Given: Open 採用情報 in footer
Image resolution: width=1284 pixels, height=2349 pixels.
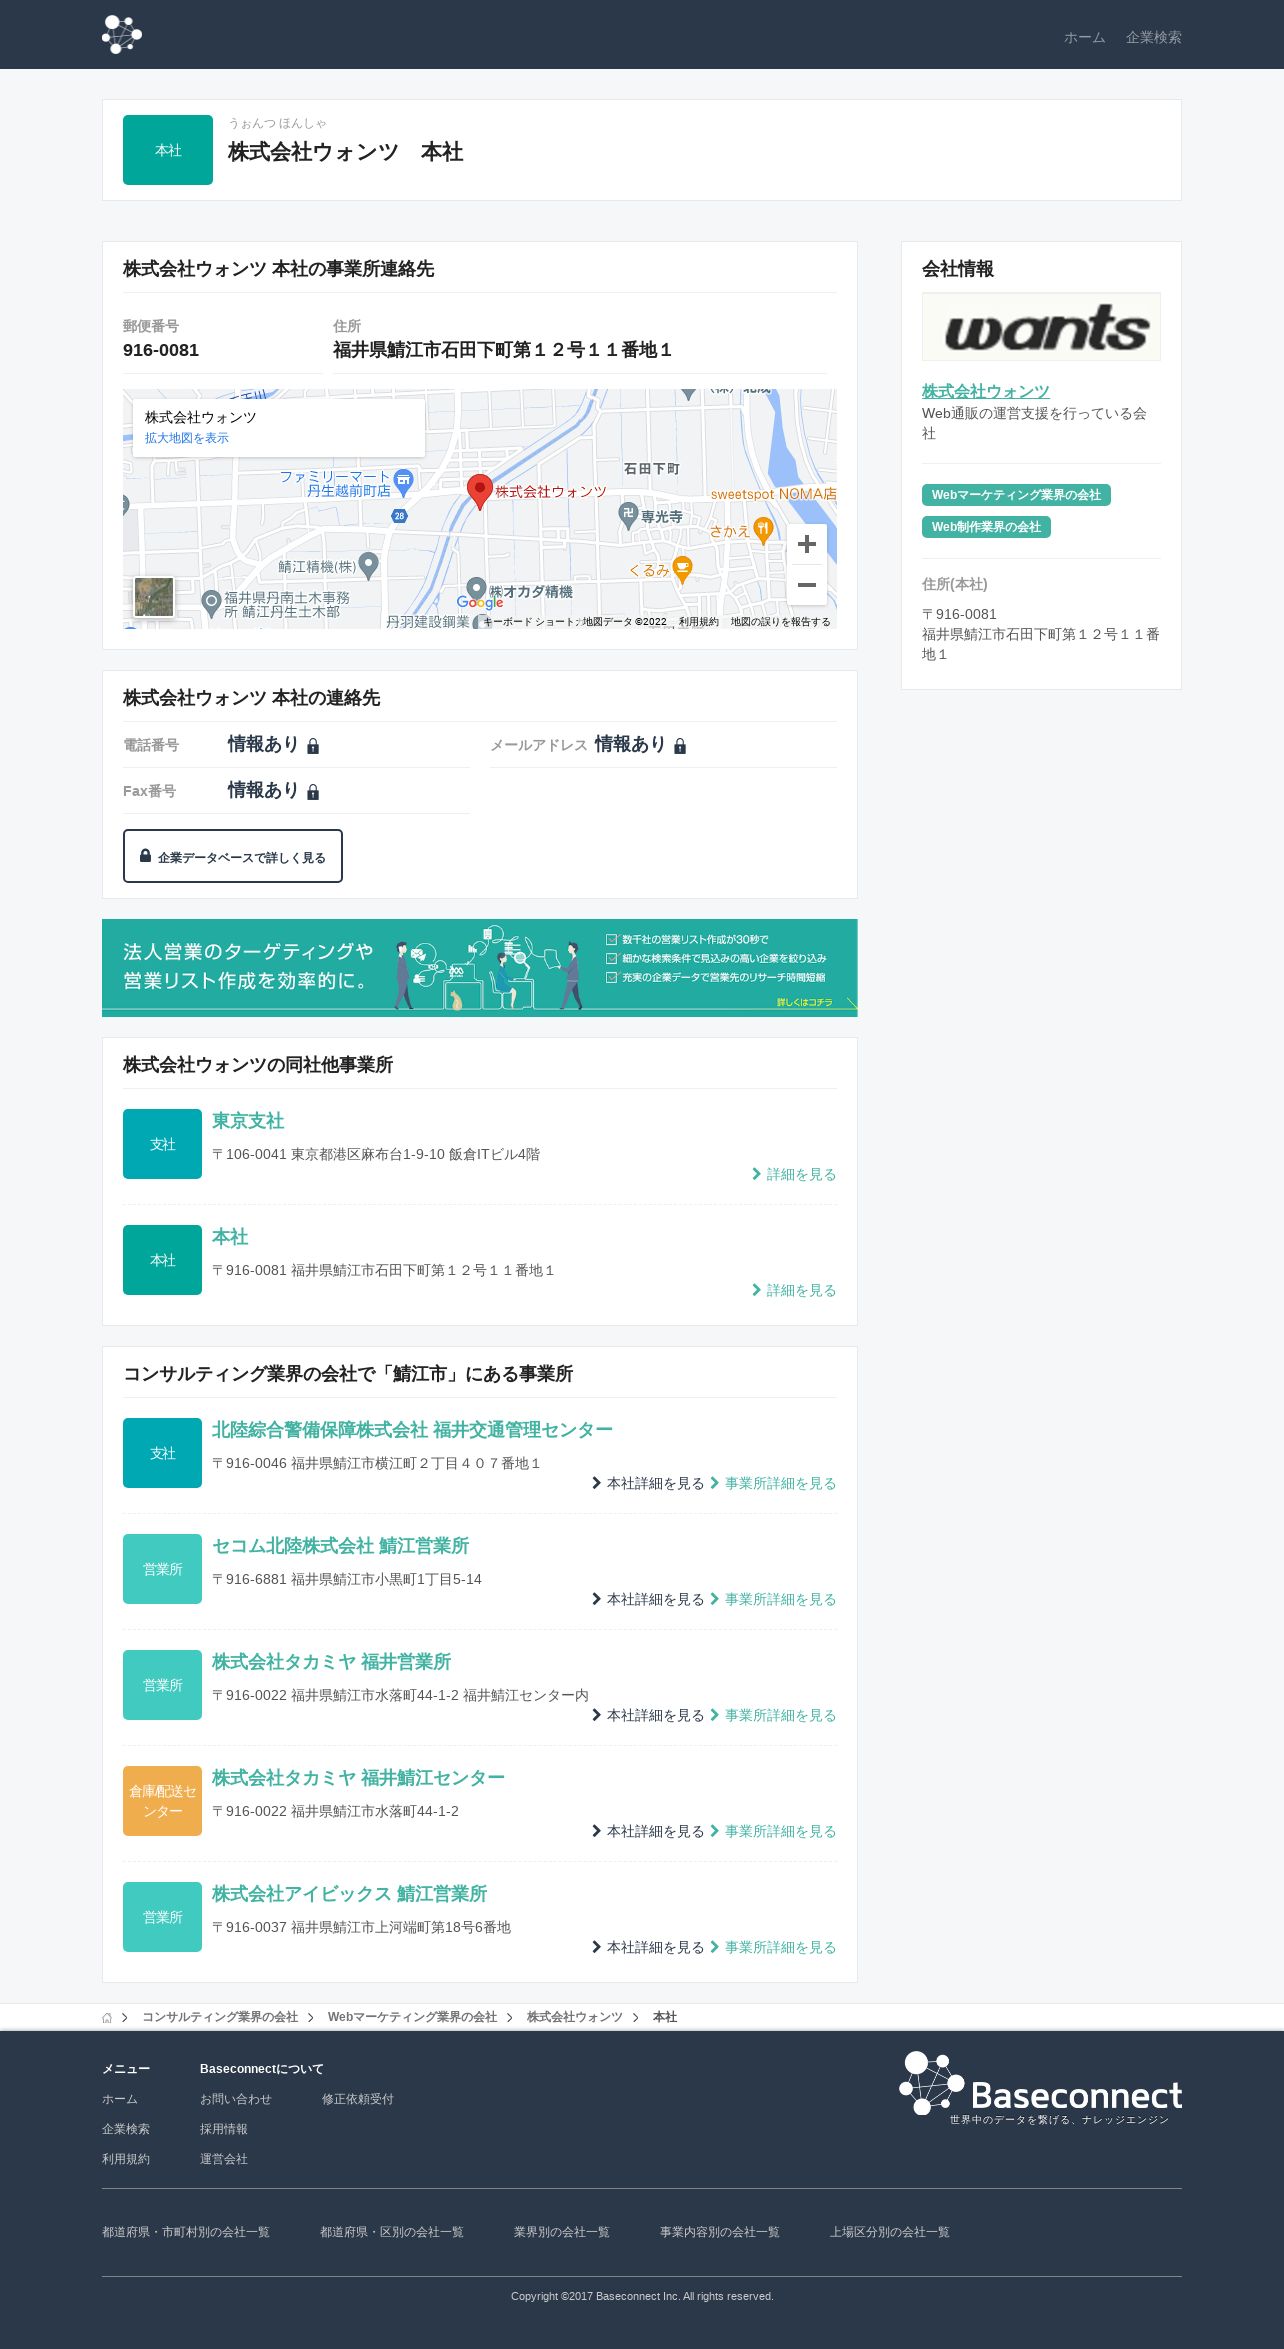Looking at the screenshot, I should coord(224,2129).
